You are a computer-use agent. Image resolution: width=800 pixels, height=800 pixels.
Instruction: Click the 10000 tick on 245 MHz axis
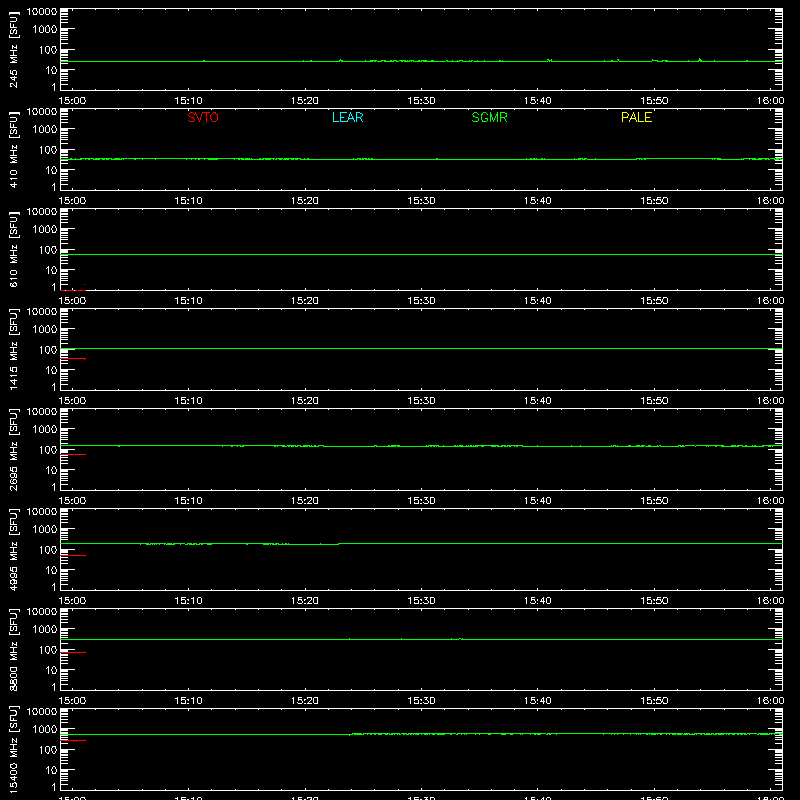pyautogui.click(x=42, y=12)
